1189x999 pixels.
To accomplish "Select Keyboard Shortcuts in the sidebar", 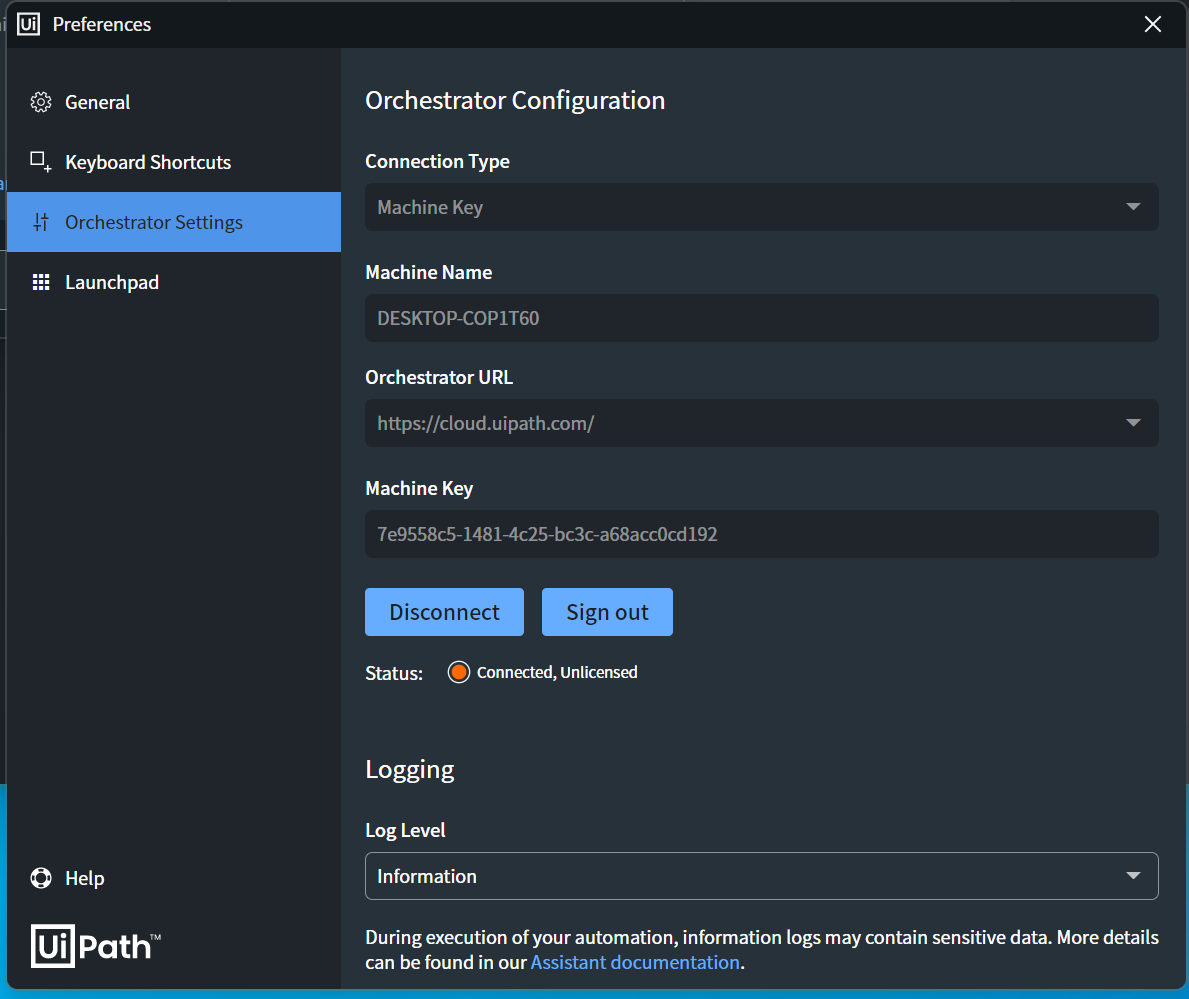I will point(148,162).
